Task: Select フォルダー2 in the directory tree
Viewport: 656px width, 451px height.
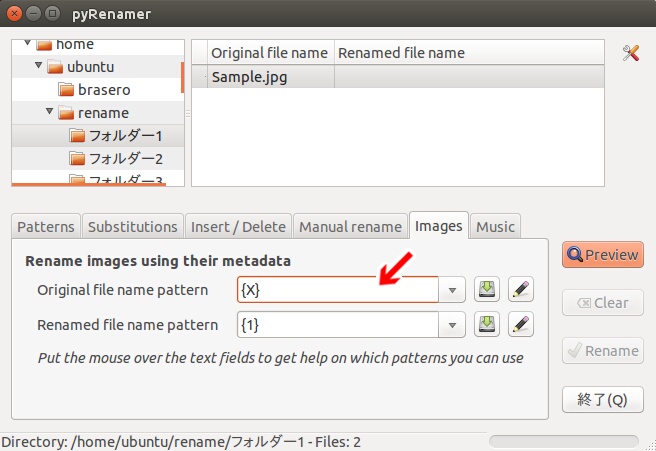Action: pos(126,159)
